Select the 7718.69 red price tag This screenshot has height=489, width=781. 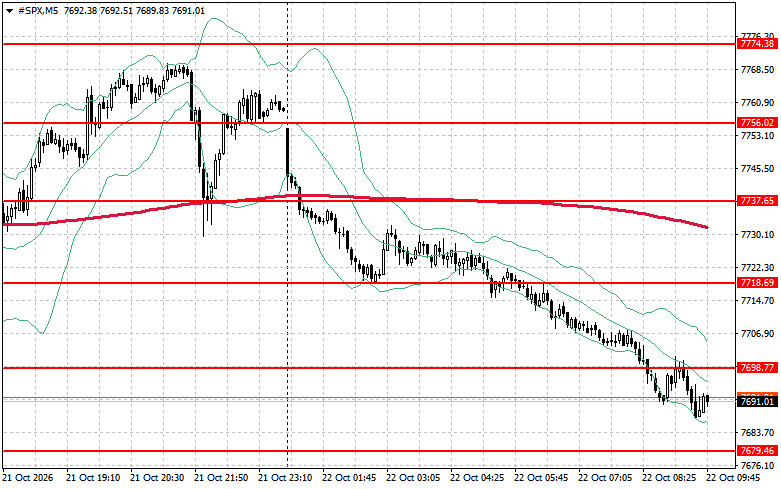tap(757, 283)
